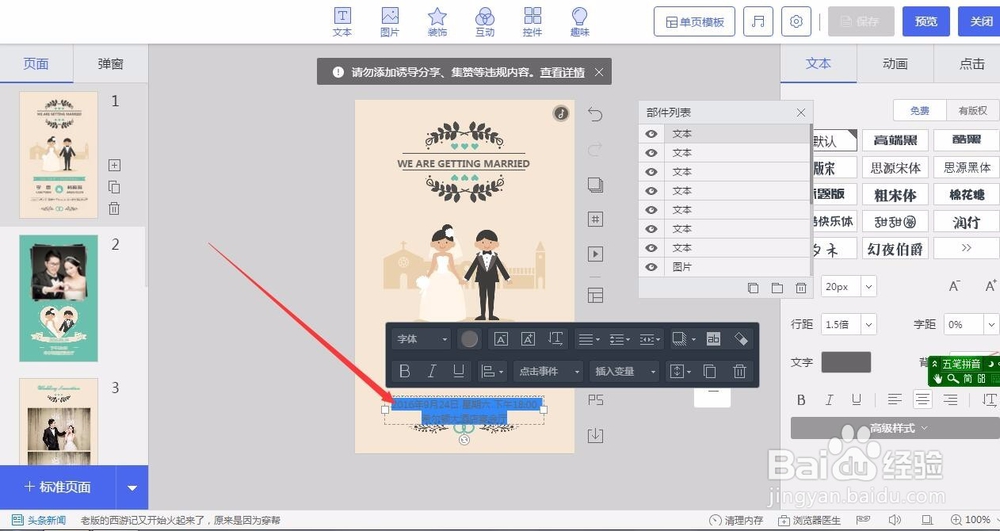Toggle underline in floating toolbar
The width and height of the screenshot is (1000, 531).
coord(459,371)
